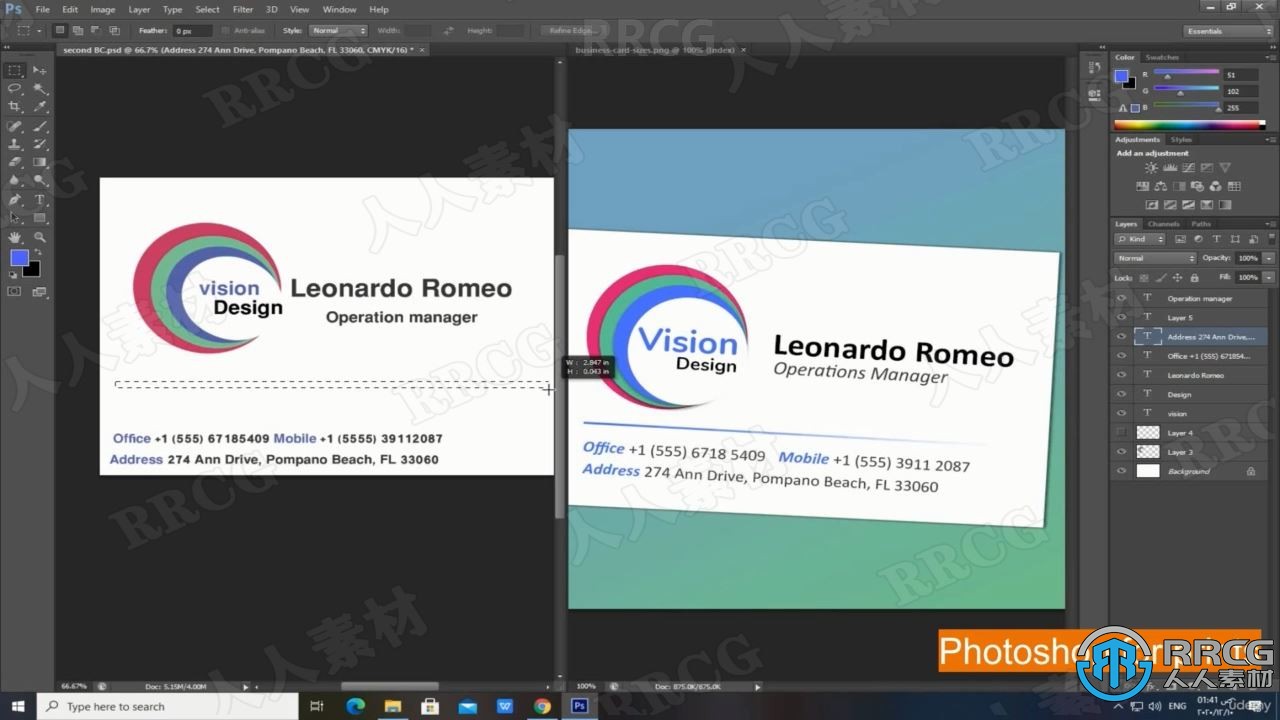Select the Lasso tool
This screenshot has height=720, width=1280.
[15, 89]
